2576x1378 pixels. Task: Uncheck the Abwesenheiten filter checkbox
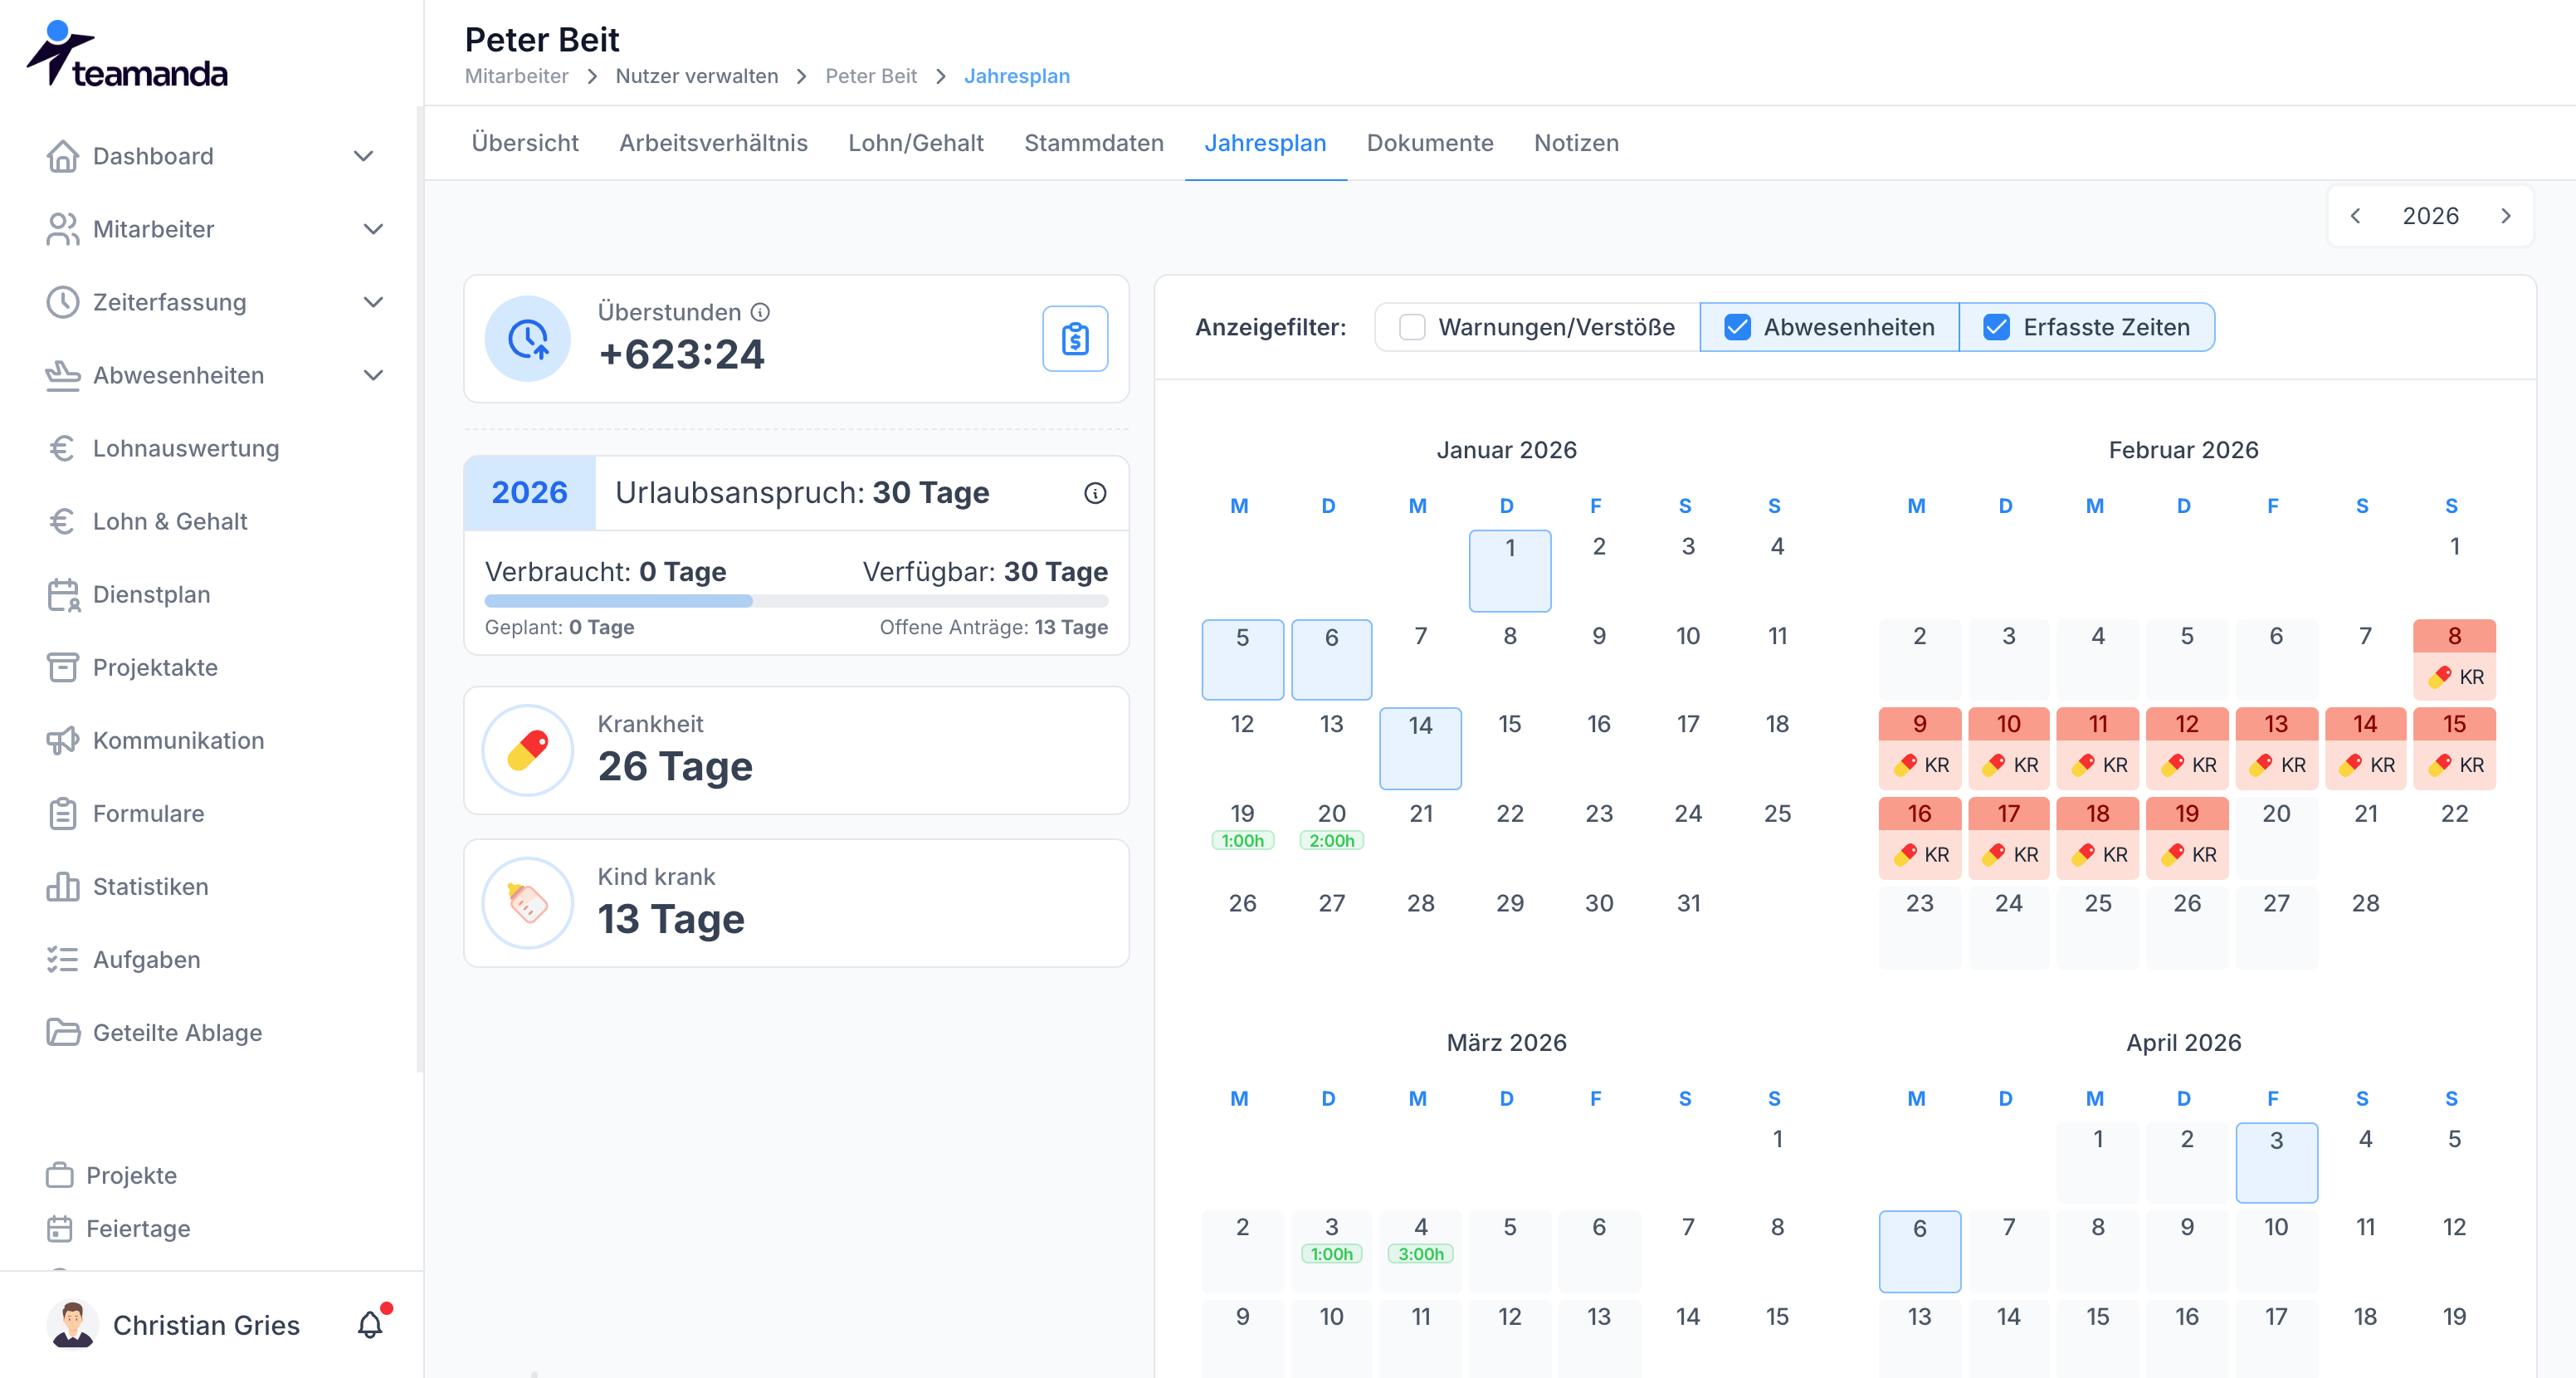click(x=1738, y=327)
